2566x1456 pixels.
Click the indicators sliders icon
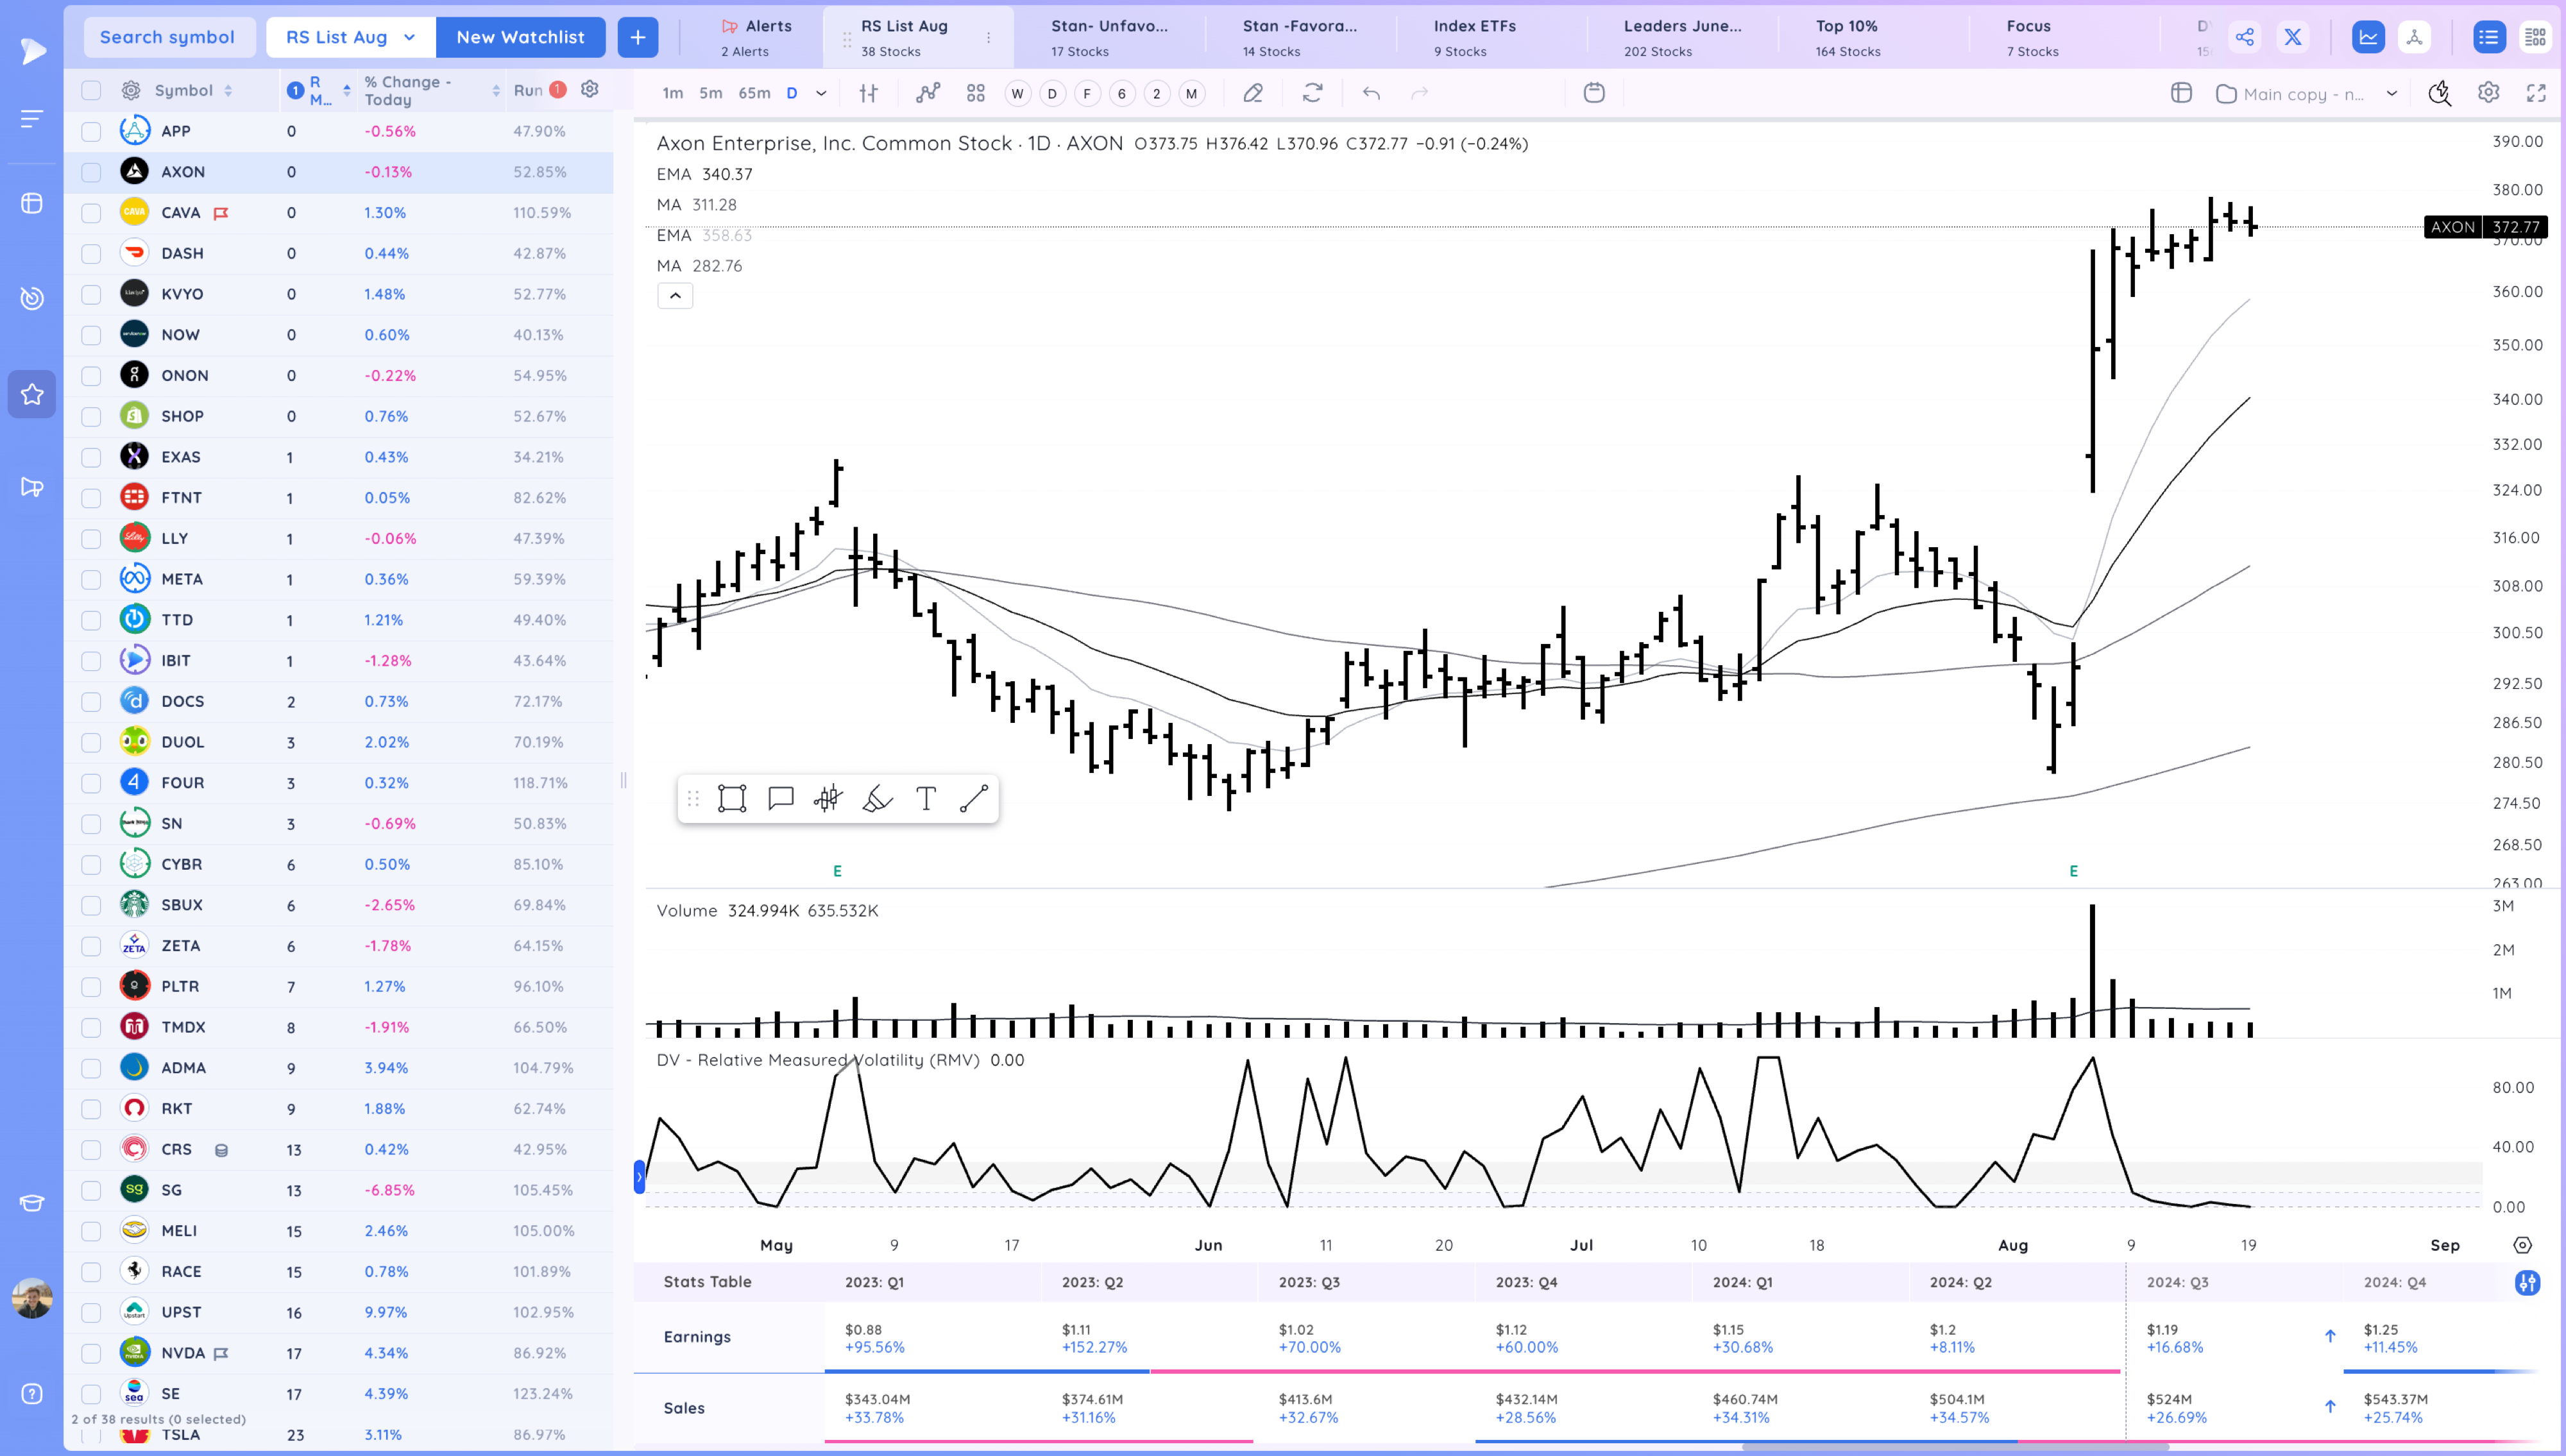pos(869,93)
